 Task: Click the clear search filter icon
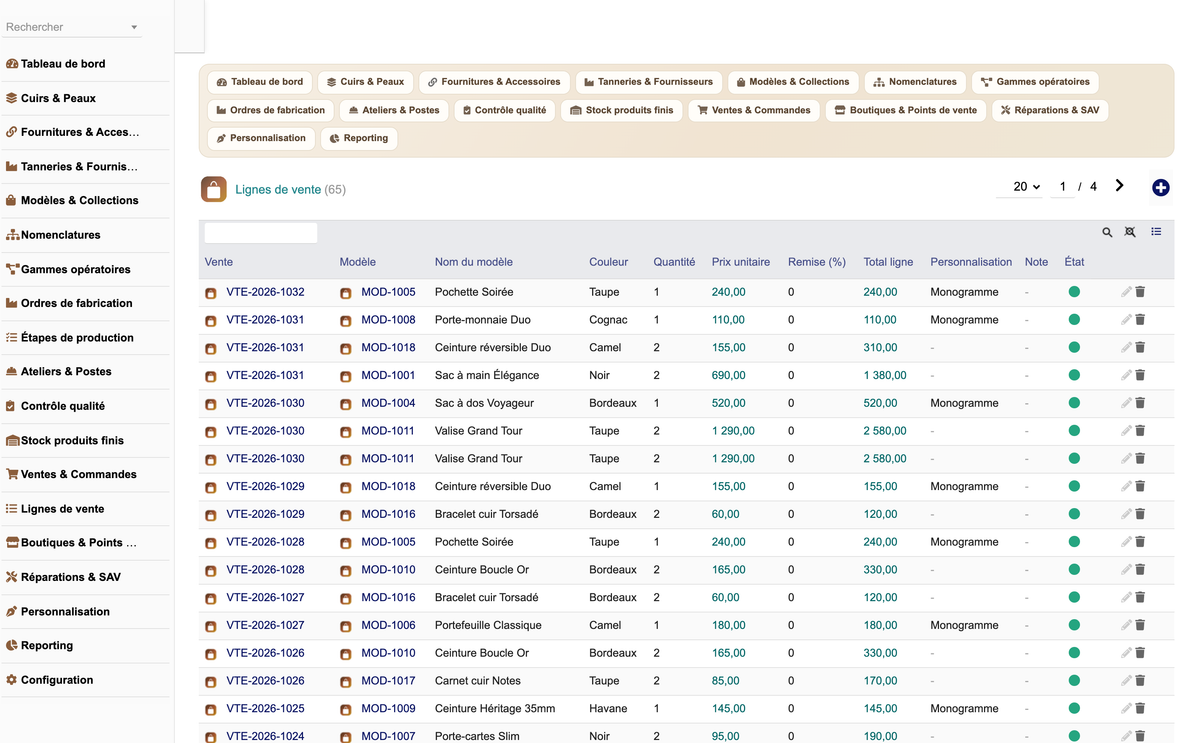point(1130,232)
